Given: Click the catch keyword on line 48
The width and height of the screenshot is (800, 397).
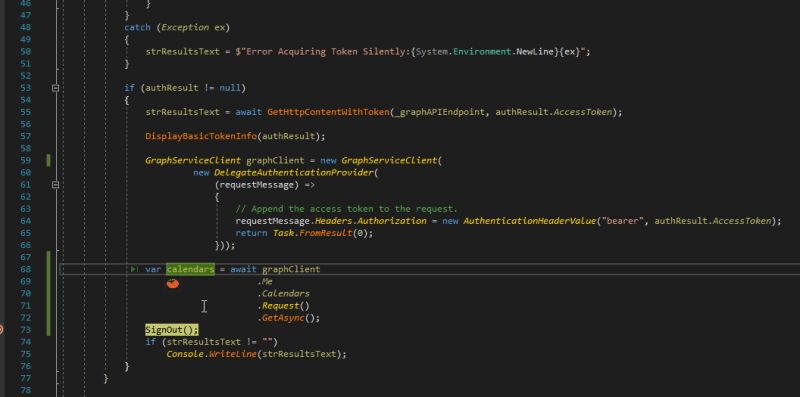Looking at the screenshot, I should tap(138, 27).
